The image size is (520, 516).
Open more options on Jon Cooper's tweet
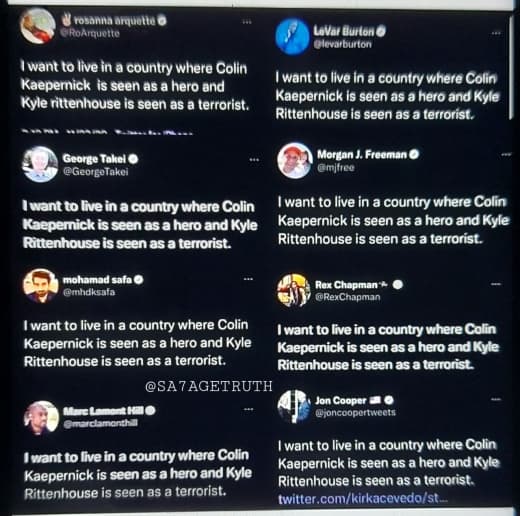496,399
